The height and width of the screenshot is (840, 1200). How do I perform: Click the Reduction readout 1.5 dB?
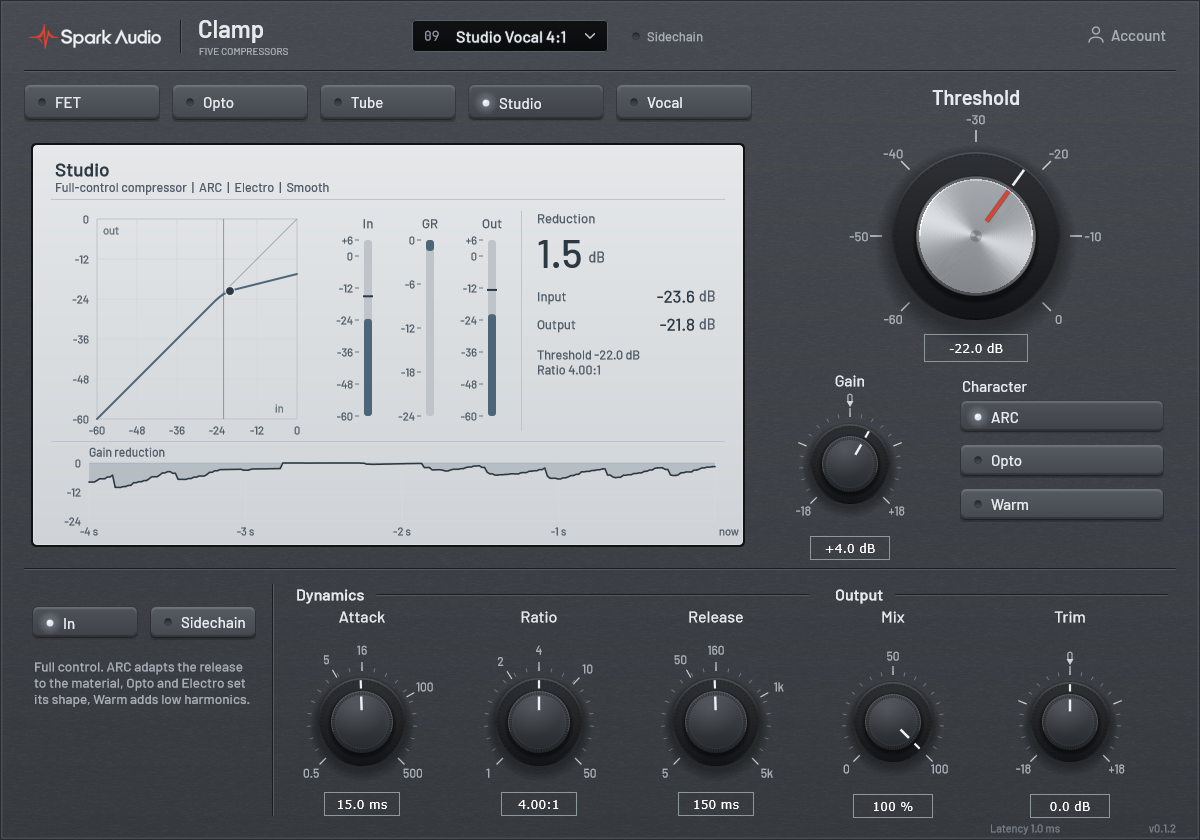coord(571,255)
